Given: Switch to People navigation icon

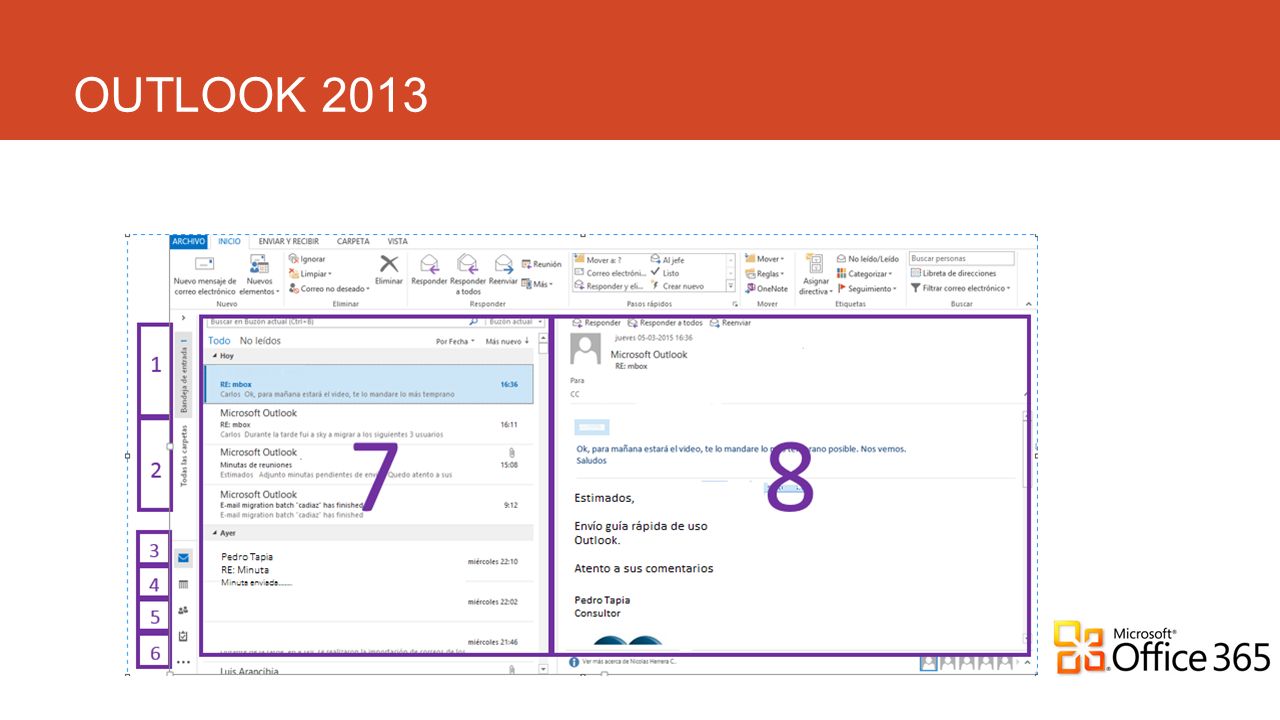Looking at the screenshot, I should click(183, 610).
